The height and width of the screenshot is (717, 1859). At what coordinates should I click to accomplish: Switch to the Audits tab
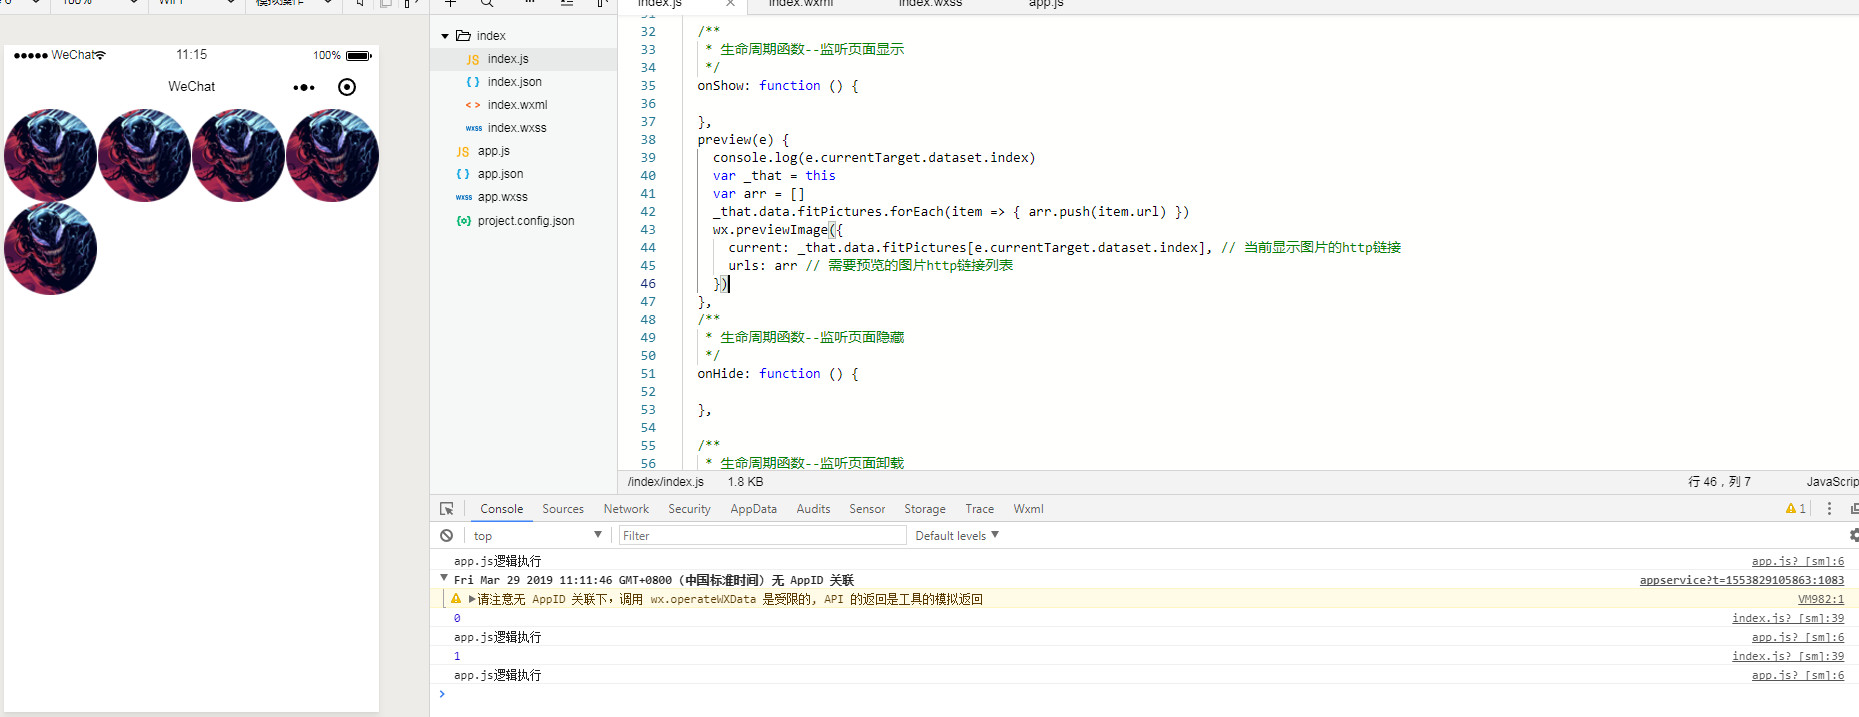tap(813, 509)
